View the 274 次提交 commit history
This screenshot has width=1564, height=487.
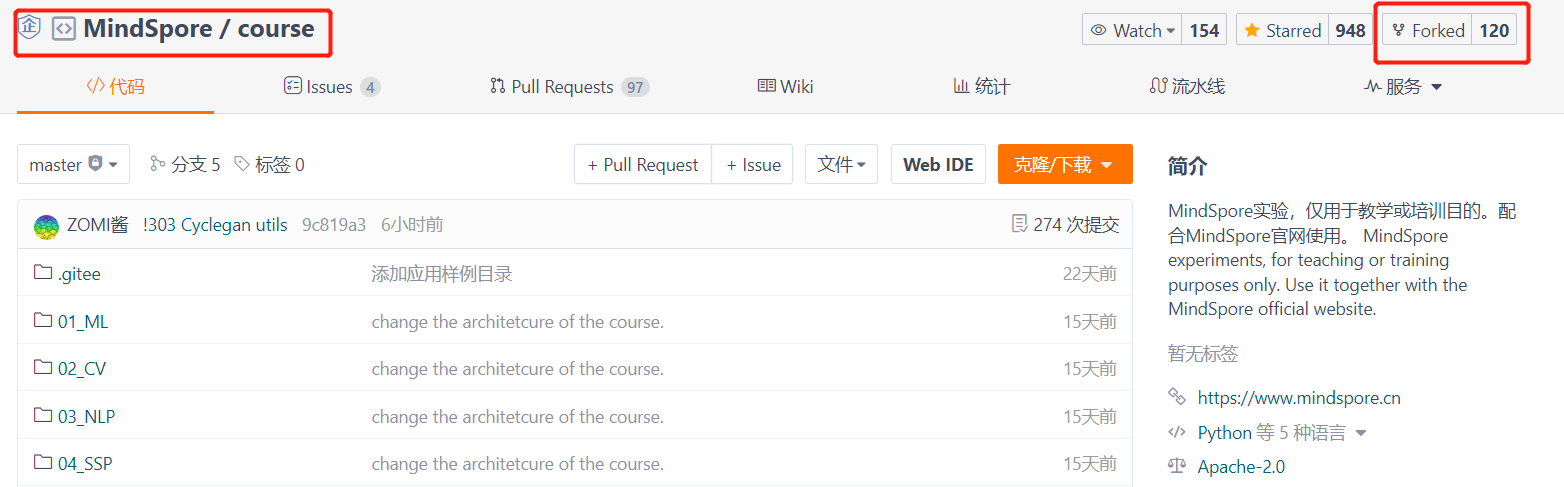pos(1076,225)
